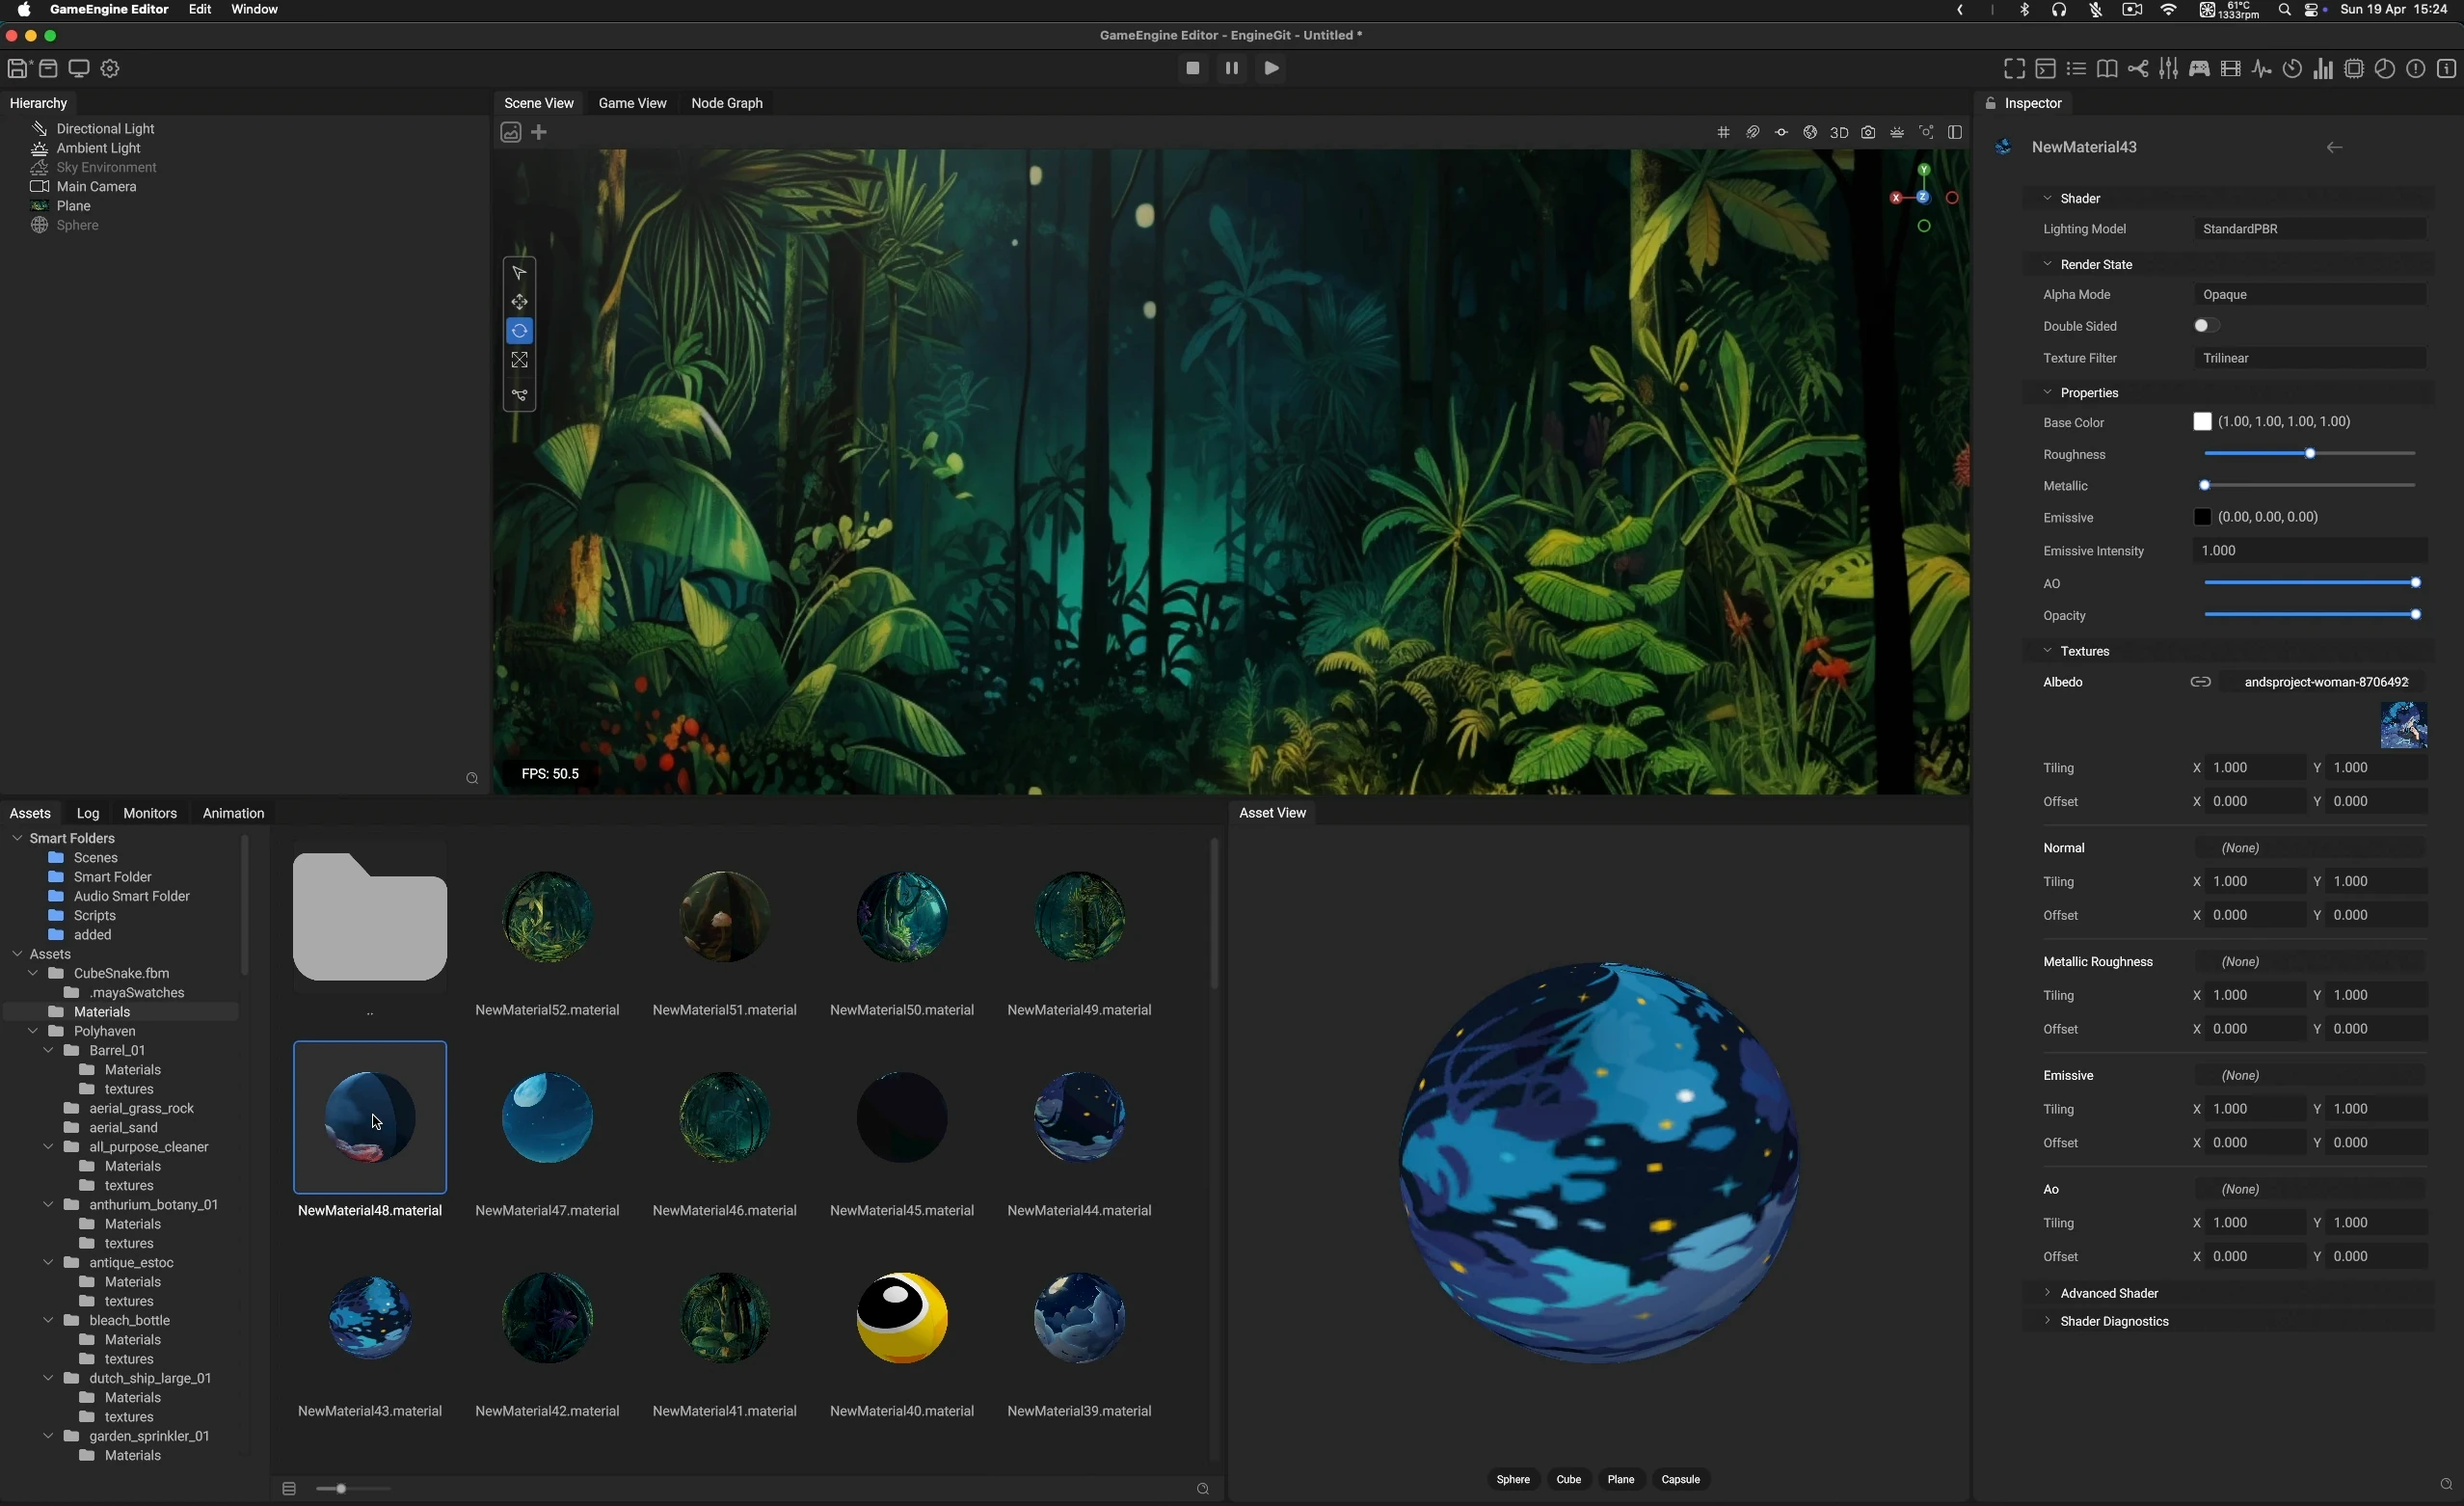This screenshot has width=2464, height=1506.
Task: Click the globe world-space icon in Scene View
Action: (1810, 132)
